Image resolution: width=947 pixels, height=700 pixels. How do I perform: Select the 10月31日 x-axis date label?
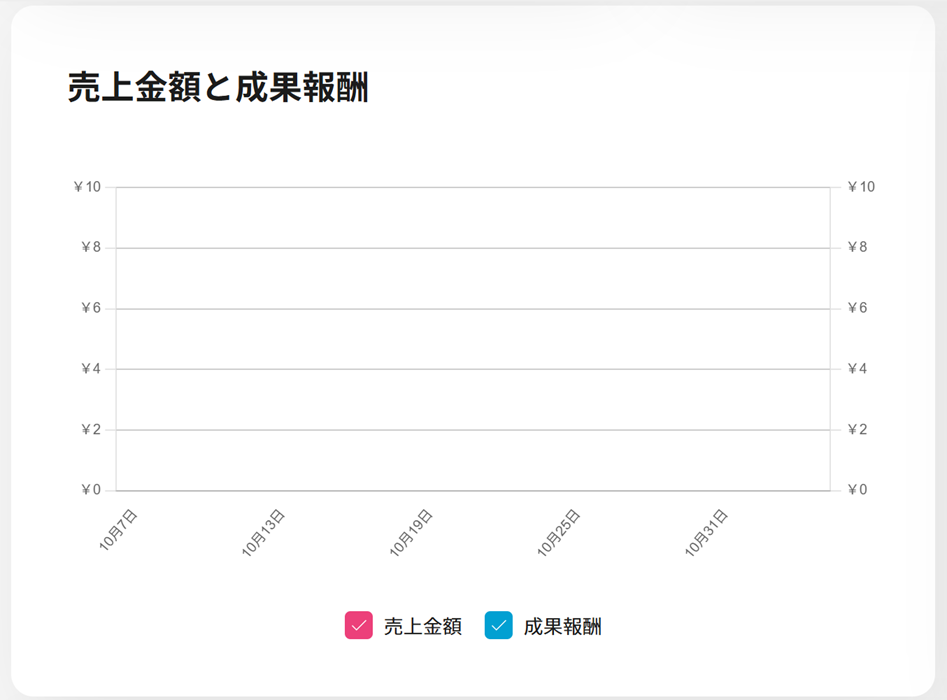(x=706, y=533)
